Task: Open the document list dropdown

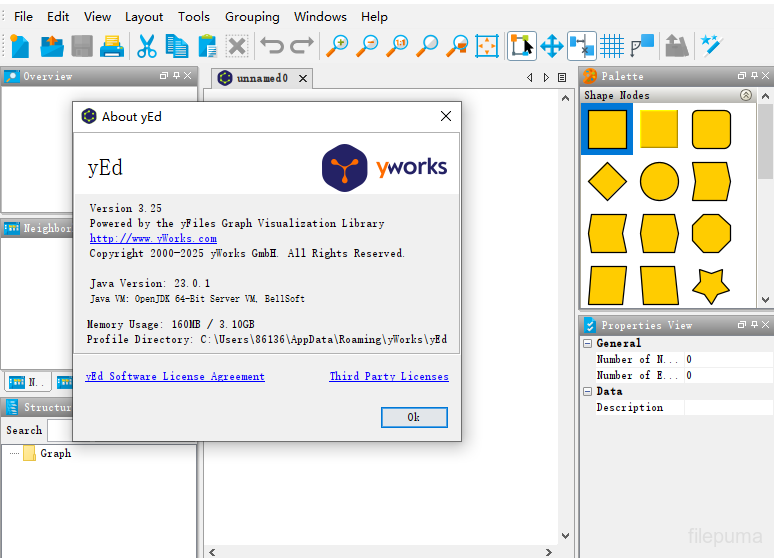Action: 562,78
